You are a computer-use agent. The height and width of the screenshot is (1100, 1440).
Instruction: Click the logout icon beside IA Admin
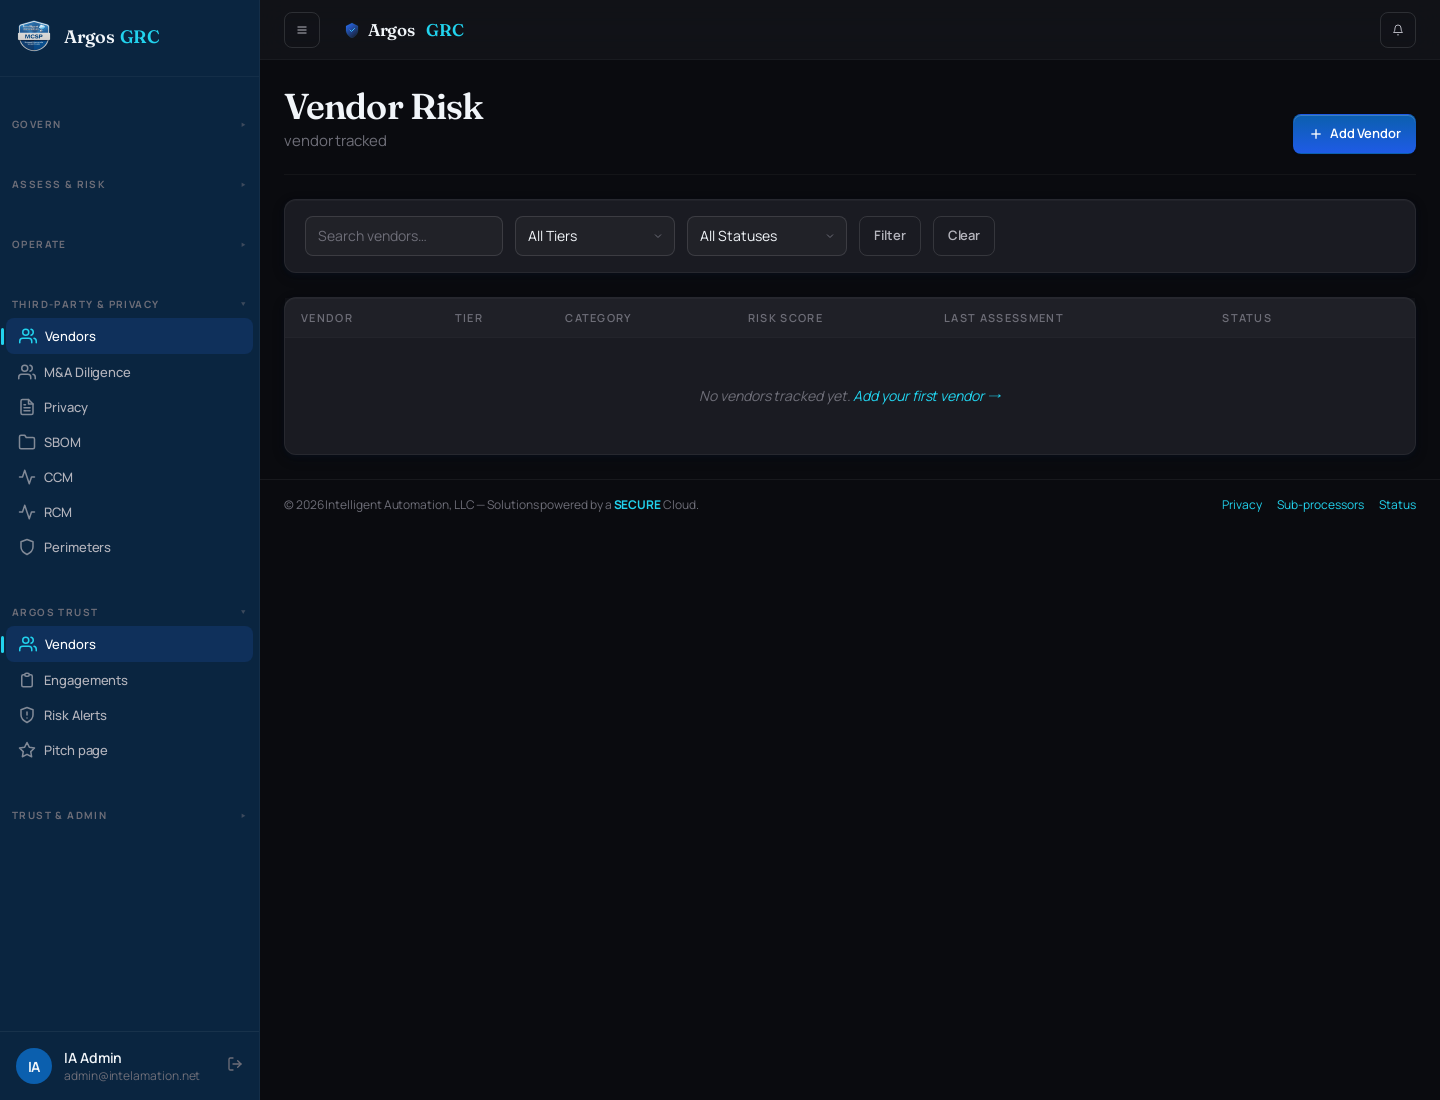(235, 1064)
